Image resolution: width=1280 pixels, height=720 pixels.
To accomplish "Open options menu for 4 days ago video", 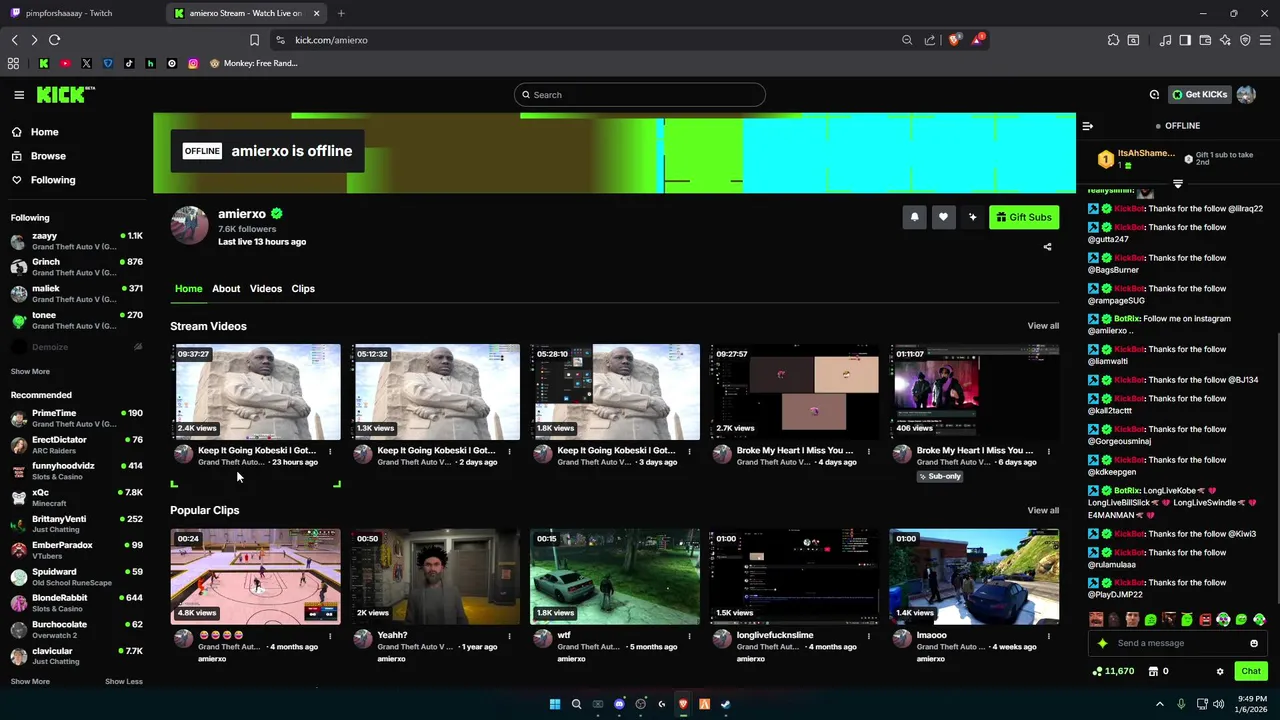I will click(869, 451).
